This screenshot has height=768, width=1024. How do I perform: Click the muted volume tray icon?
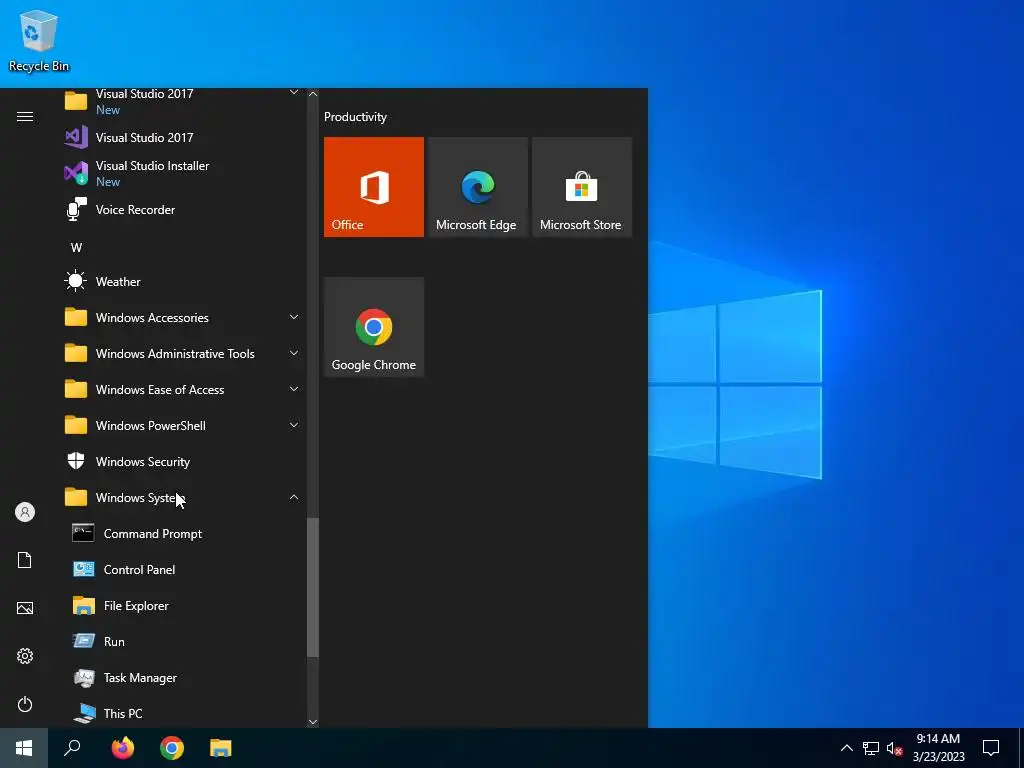[894, 748]
